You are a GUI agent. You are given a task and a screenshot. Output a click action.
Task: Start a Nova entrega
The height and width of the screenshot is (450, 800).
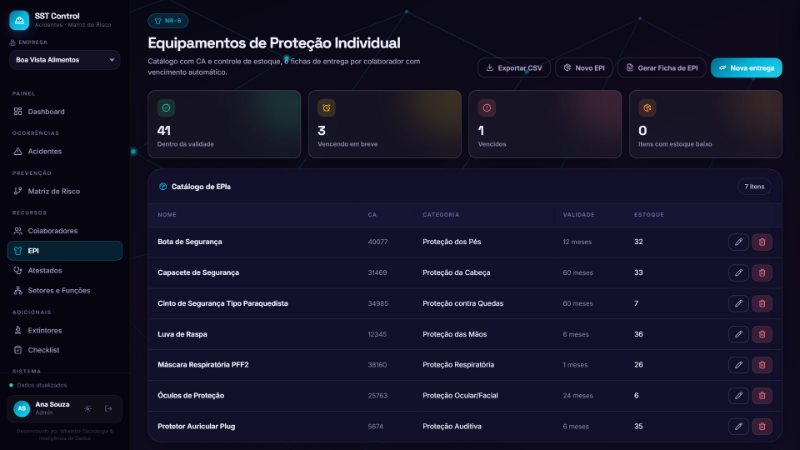coord(746,68)
